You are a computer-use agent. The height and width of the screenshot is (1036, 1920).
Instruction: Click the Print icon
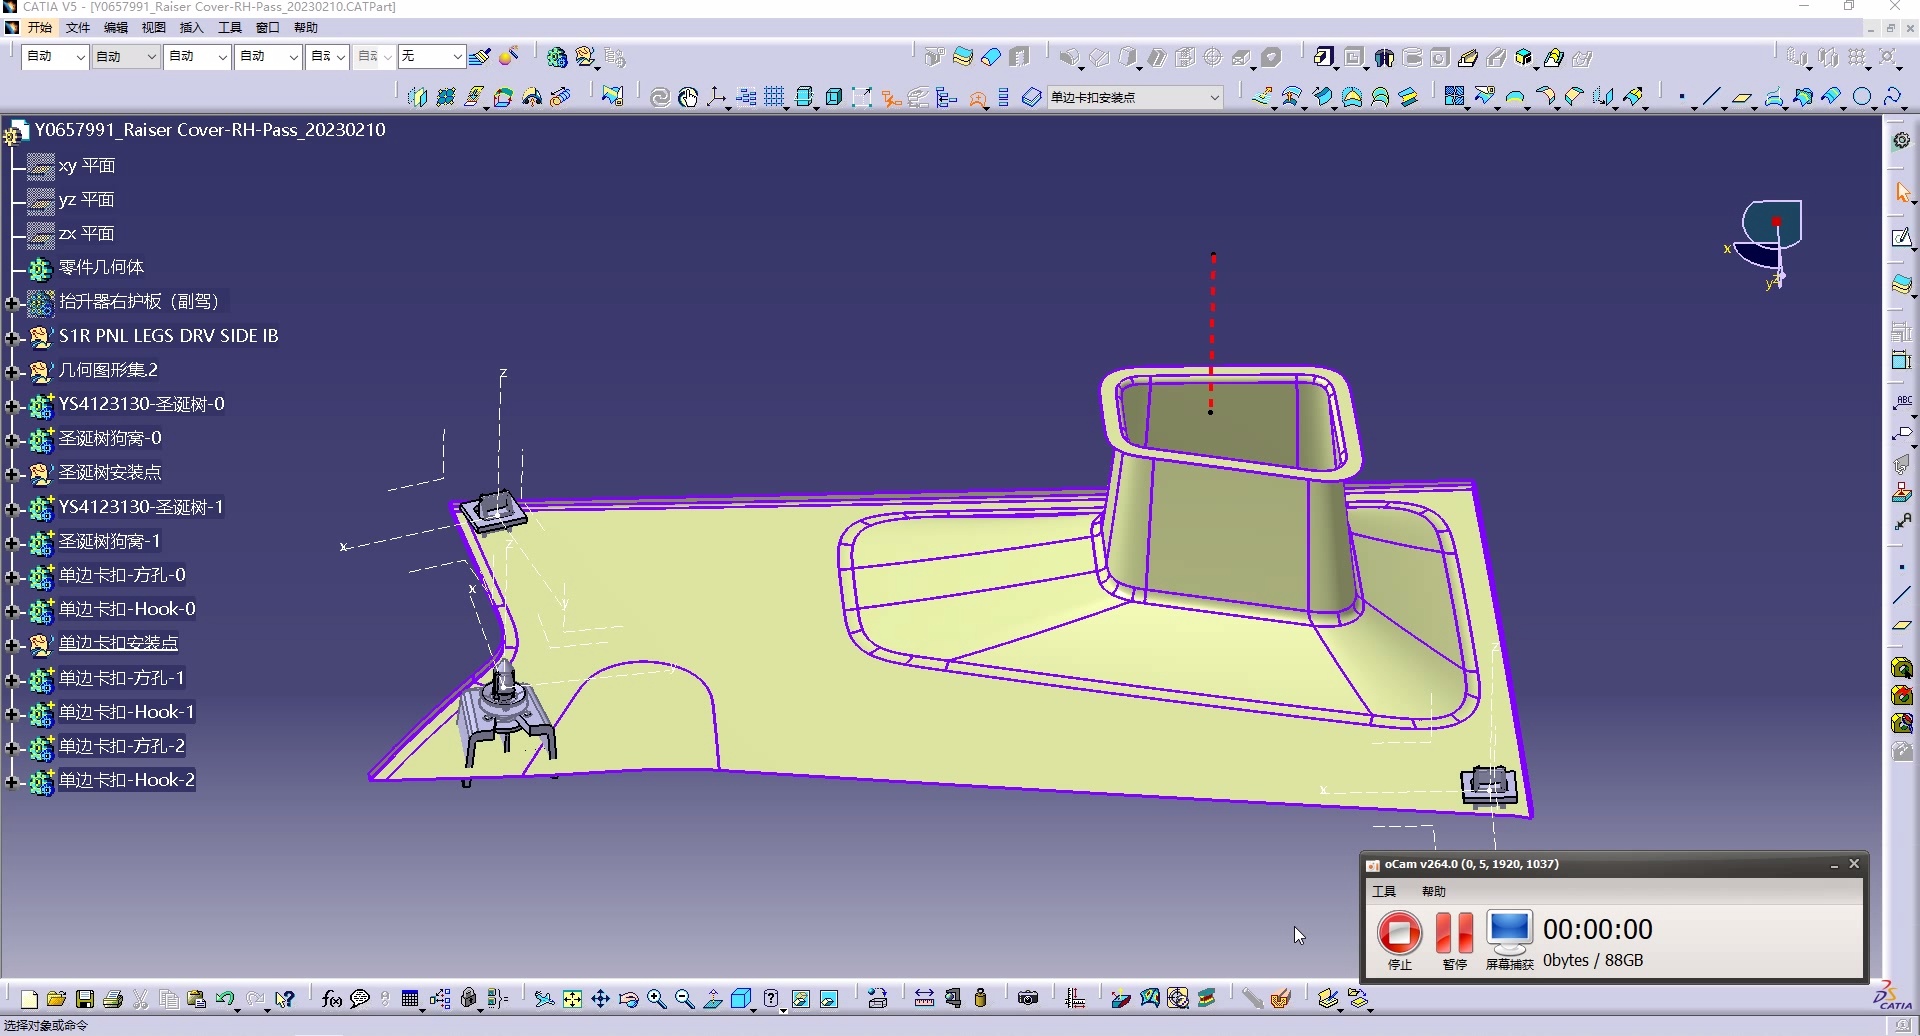[x=113, y=999]
